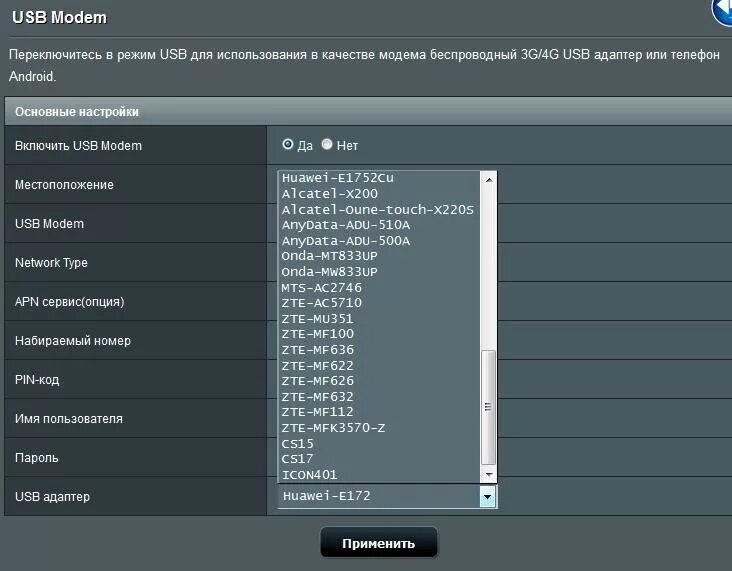The height and width of the screenshot is (571, 732).
Task: Pick CS15 from the list
Action: [x=380, y=444]
